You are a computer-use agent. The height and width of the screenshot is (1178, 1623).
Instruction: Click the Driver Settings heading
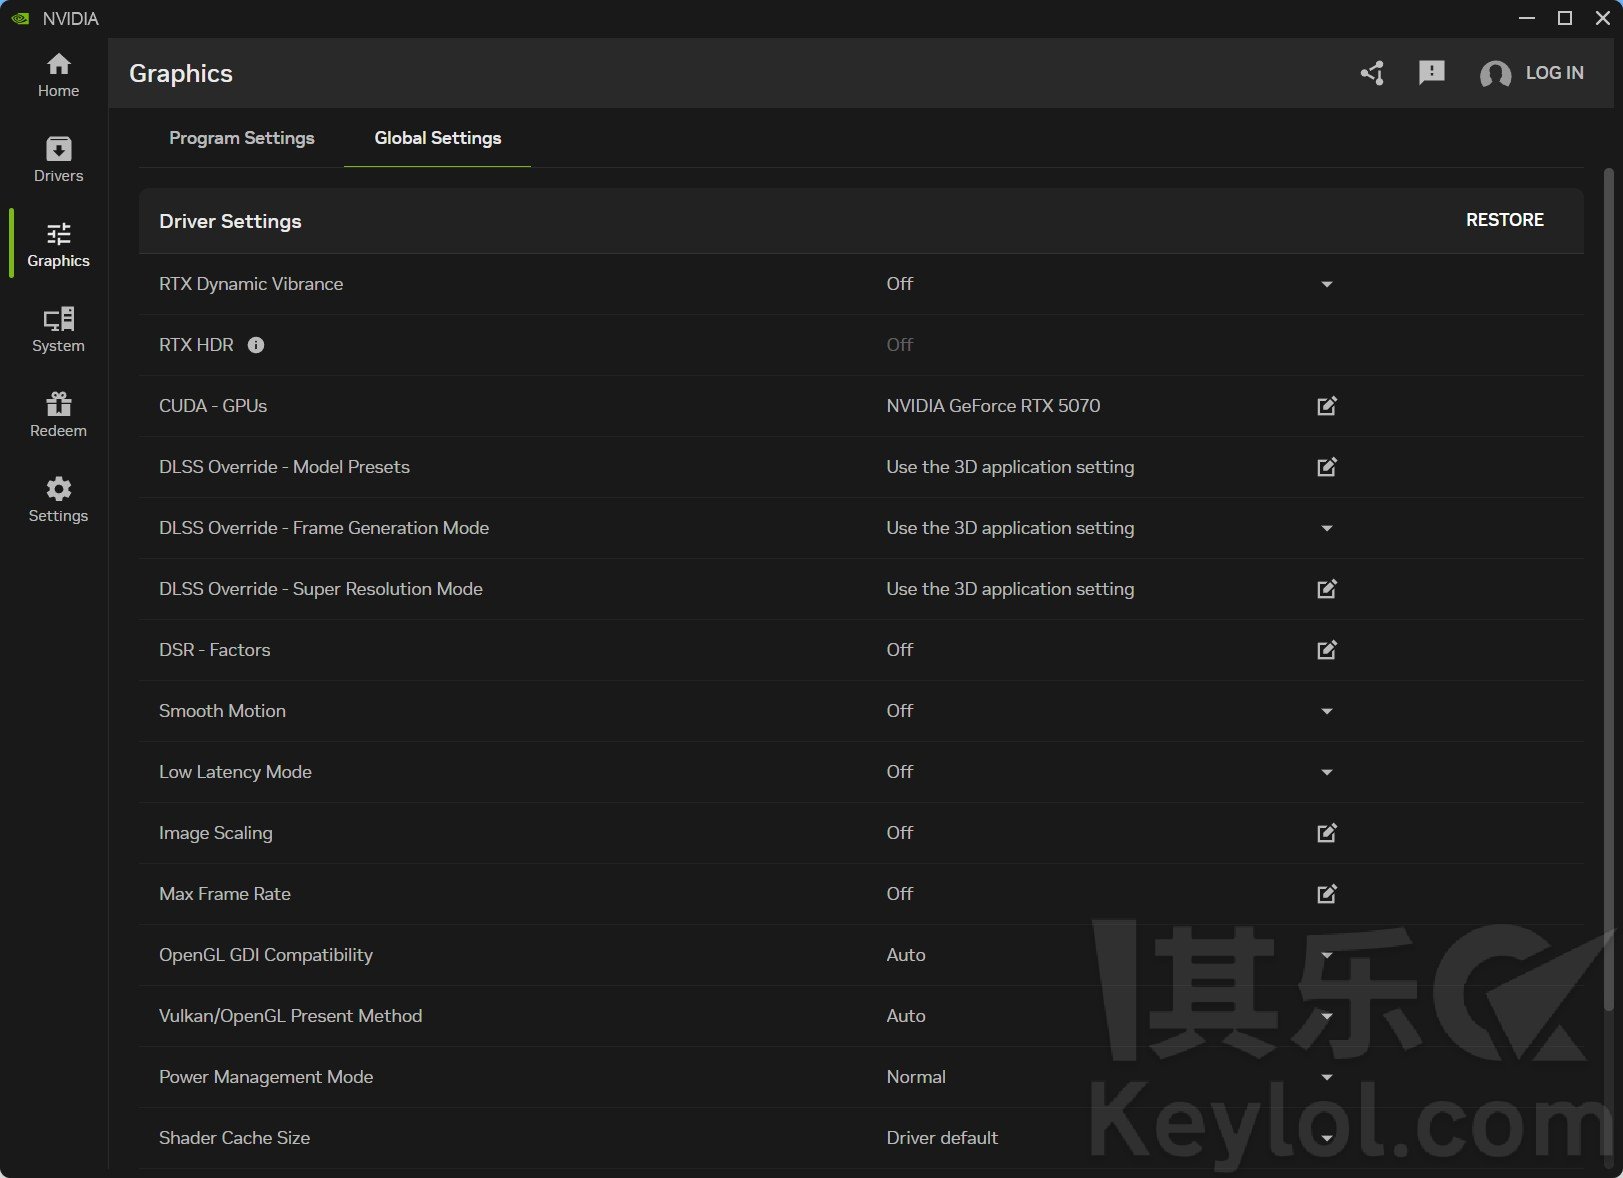pyautogui.click(x=230, y=221)
